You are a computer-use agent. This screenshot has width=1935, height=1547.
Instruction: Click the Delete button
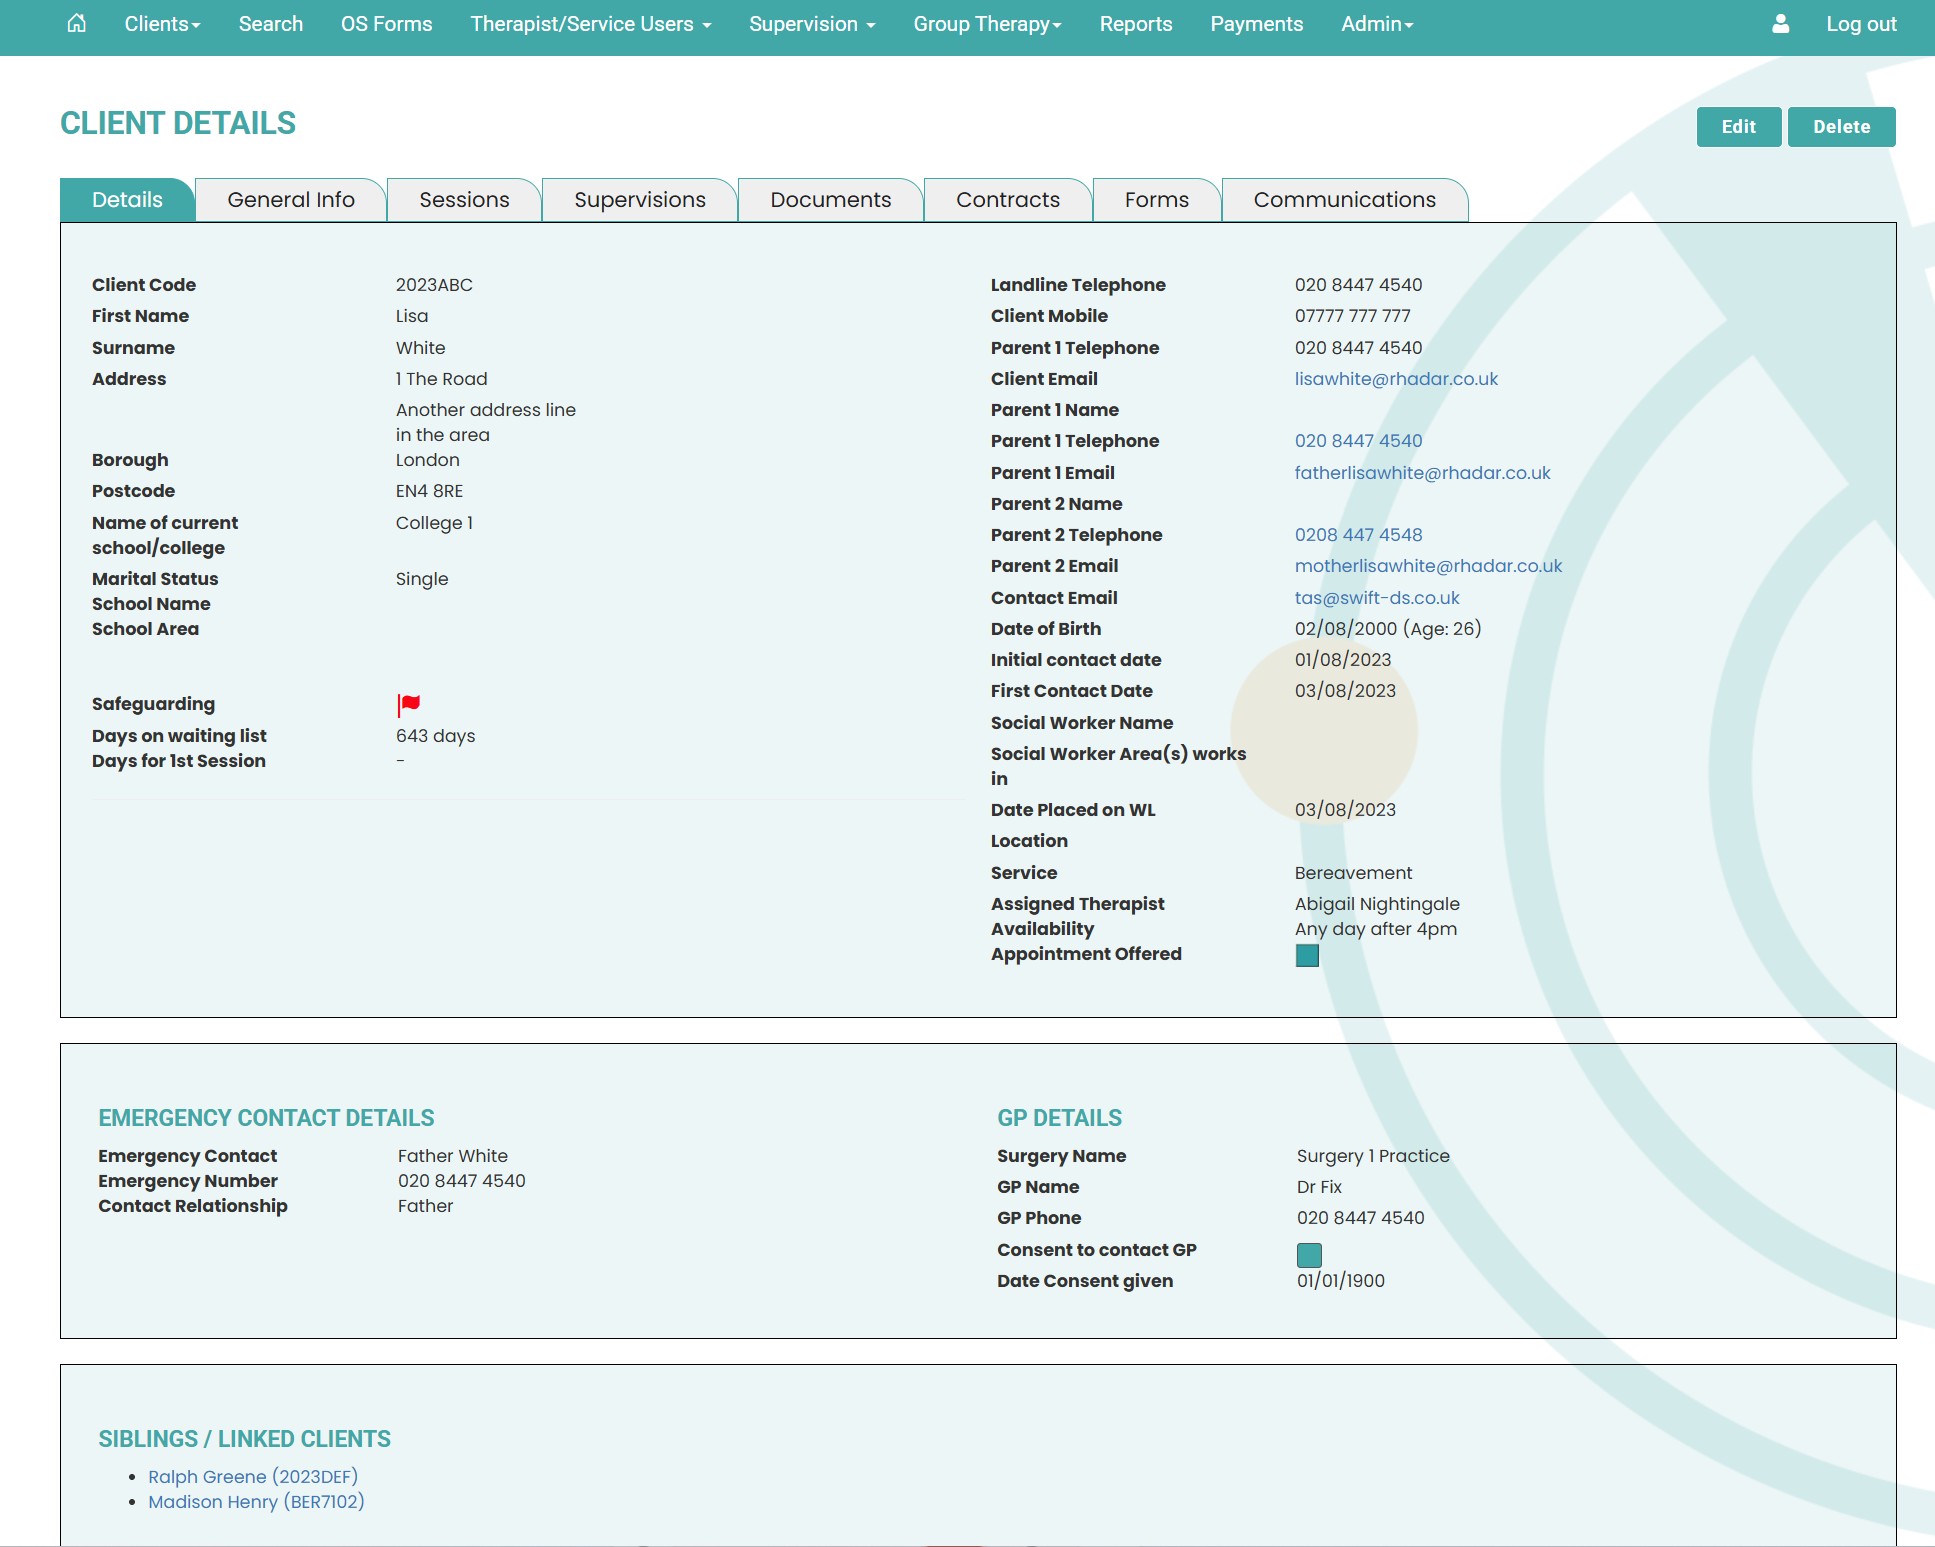1842,127
